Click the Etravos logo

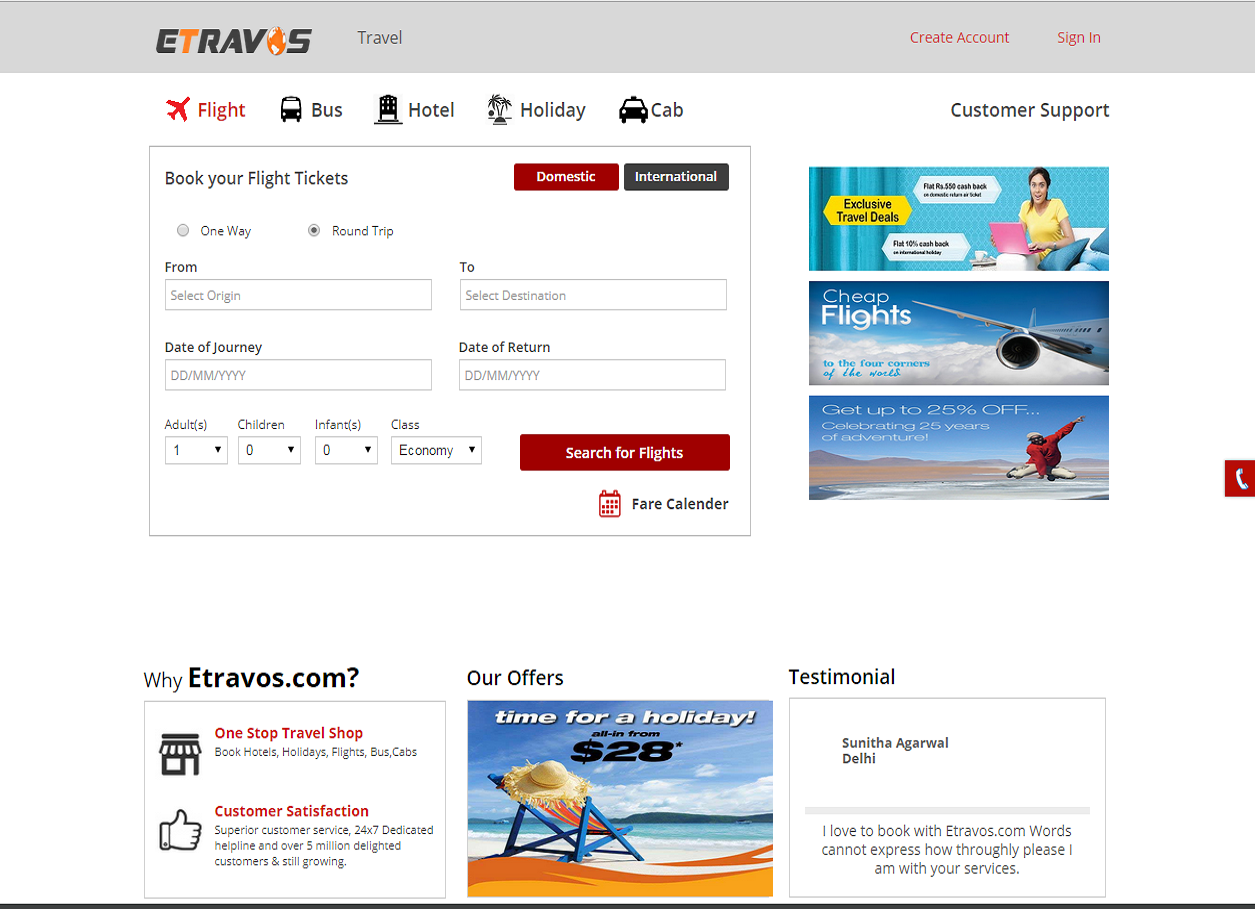click(234, 40)
